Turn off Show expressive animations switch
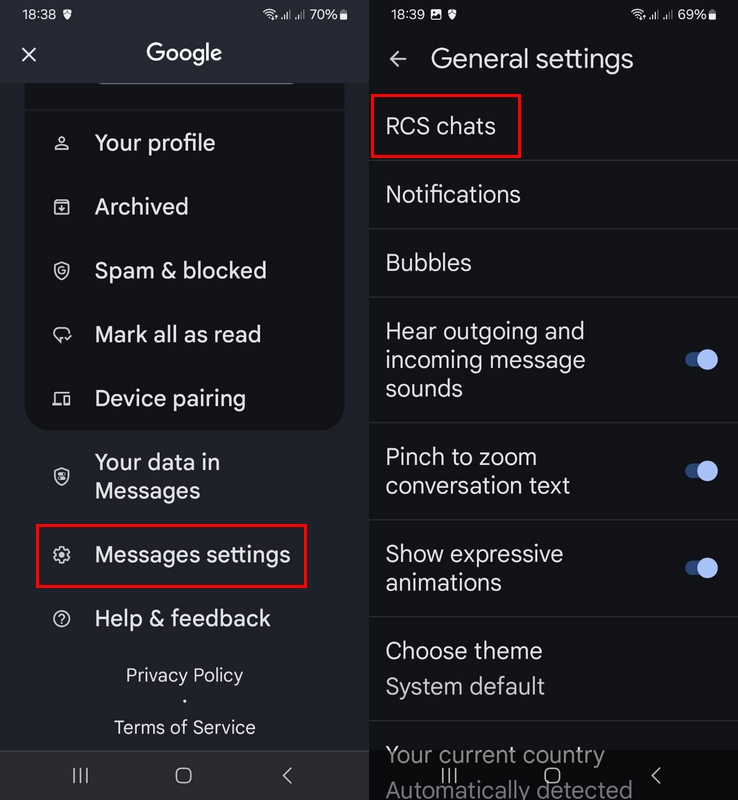Screen dimensions: 738x800 coord(701,568)
